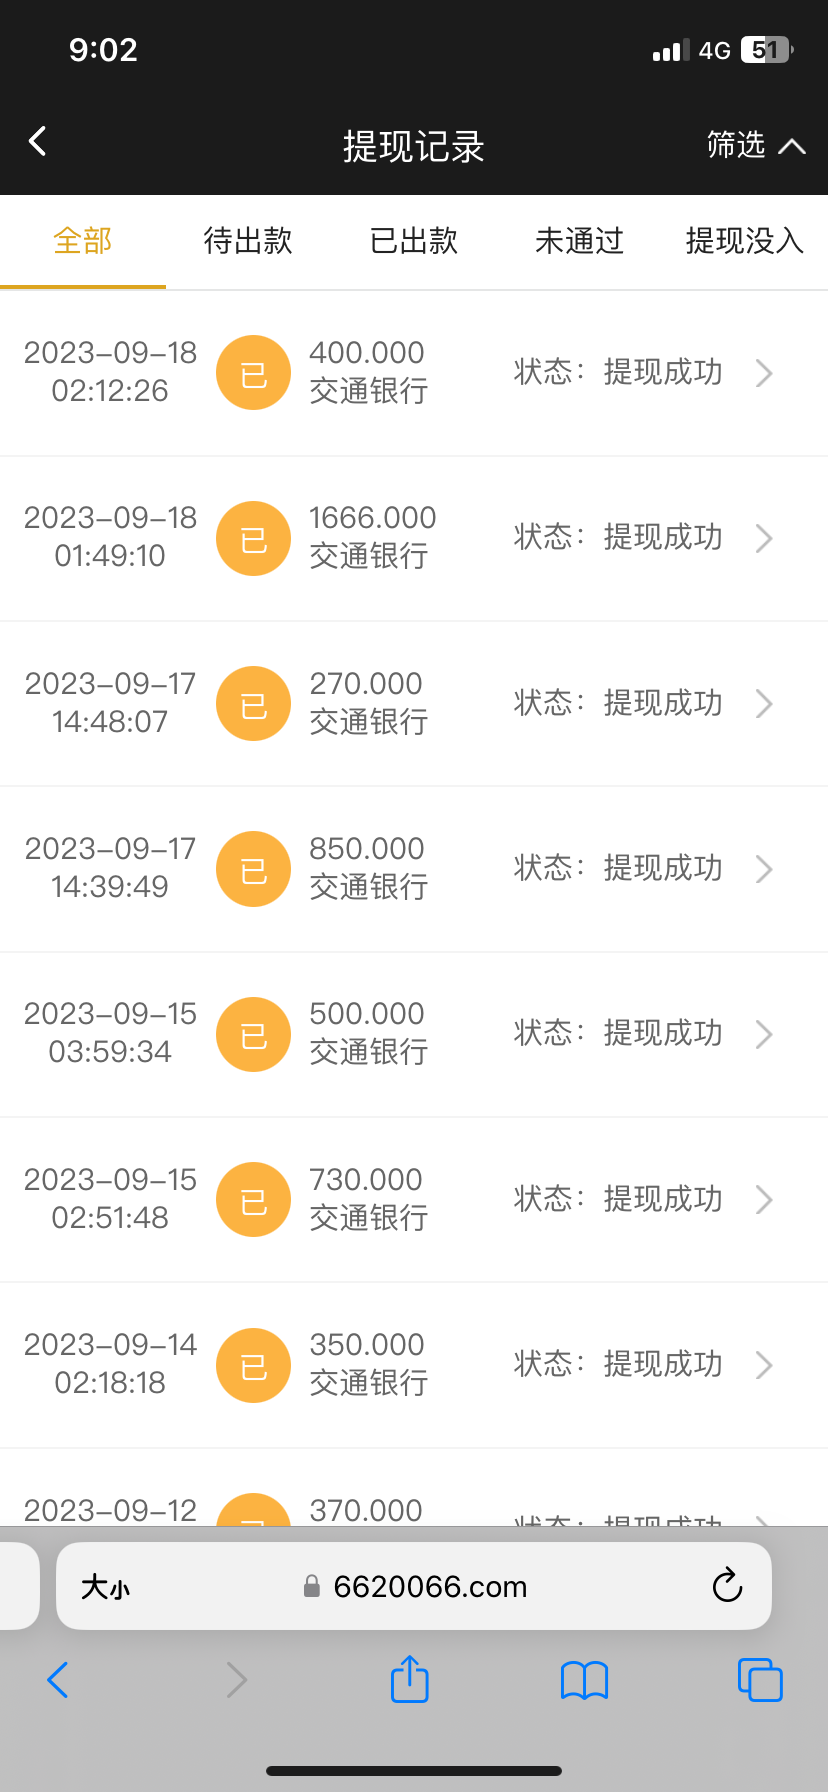Tap Safari reload page icon
This screenshot has width=828, height=1792.
(x=727, y=1586)
